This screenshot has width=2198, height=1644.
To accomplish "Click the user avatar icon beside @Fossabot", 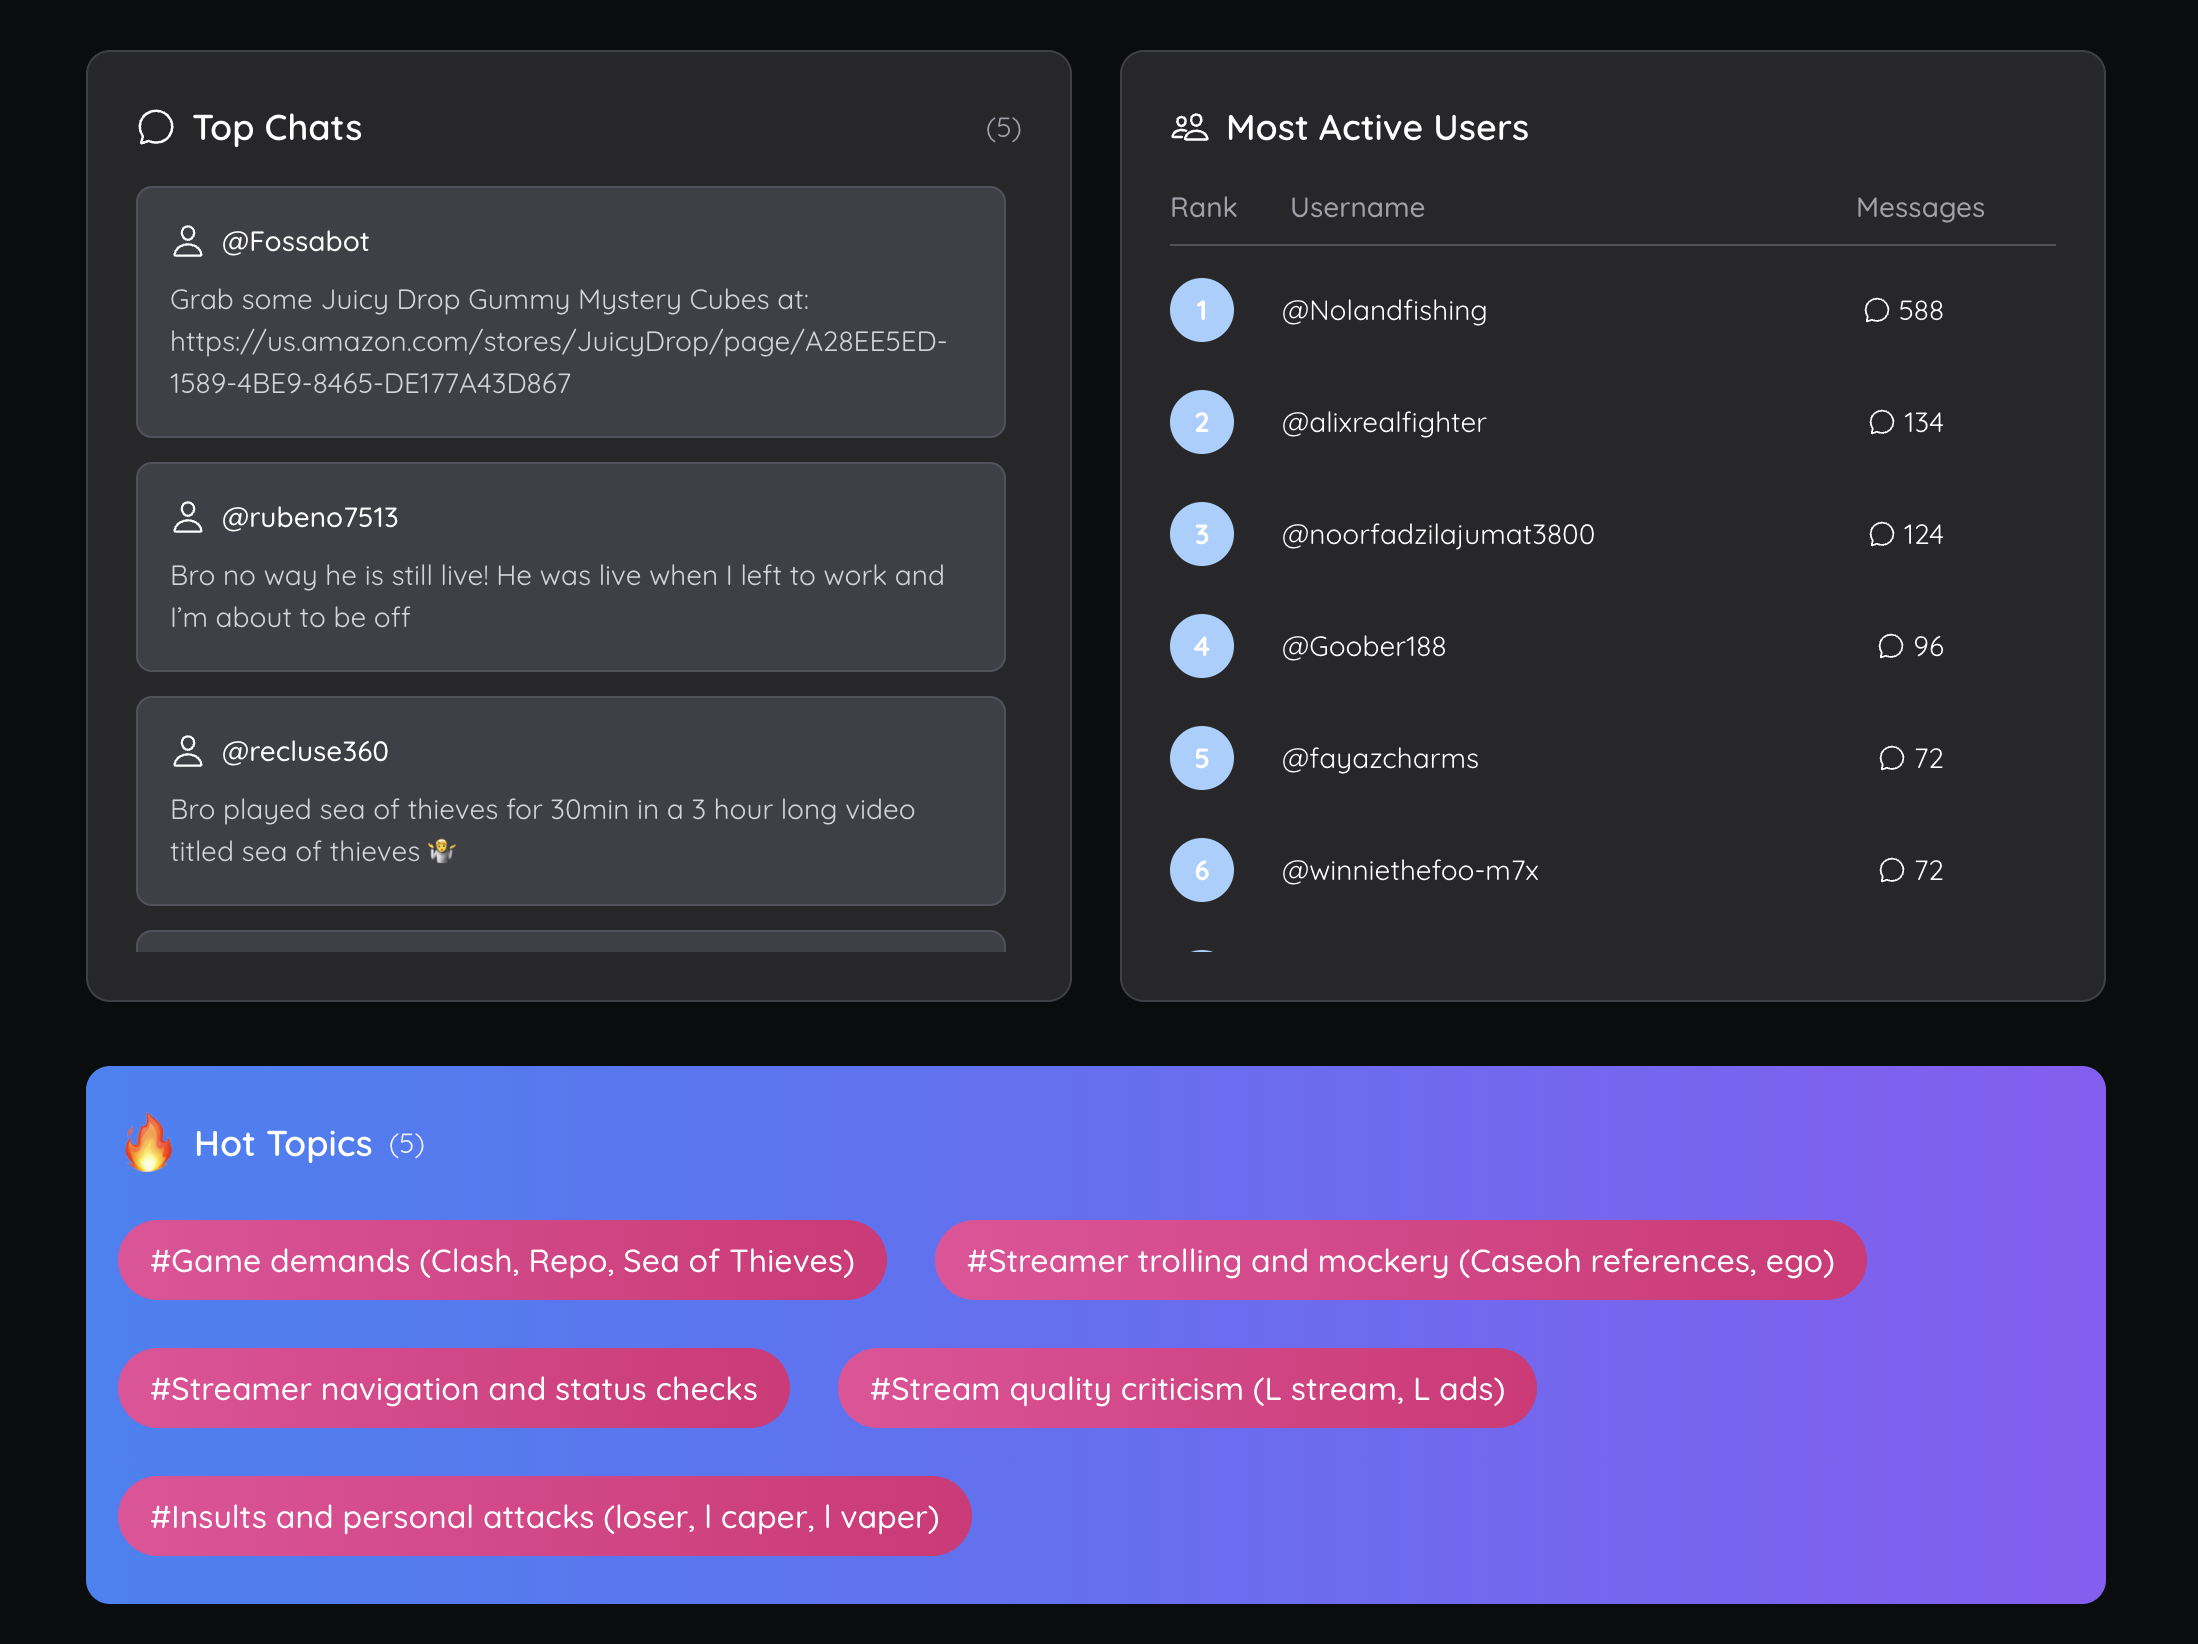I will click(187, 241).
